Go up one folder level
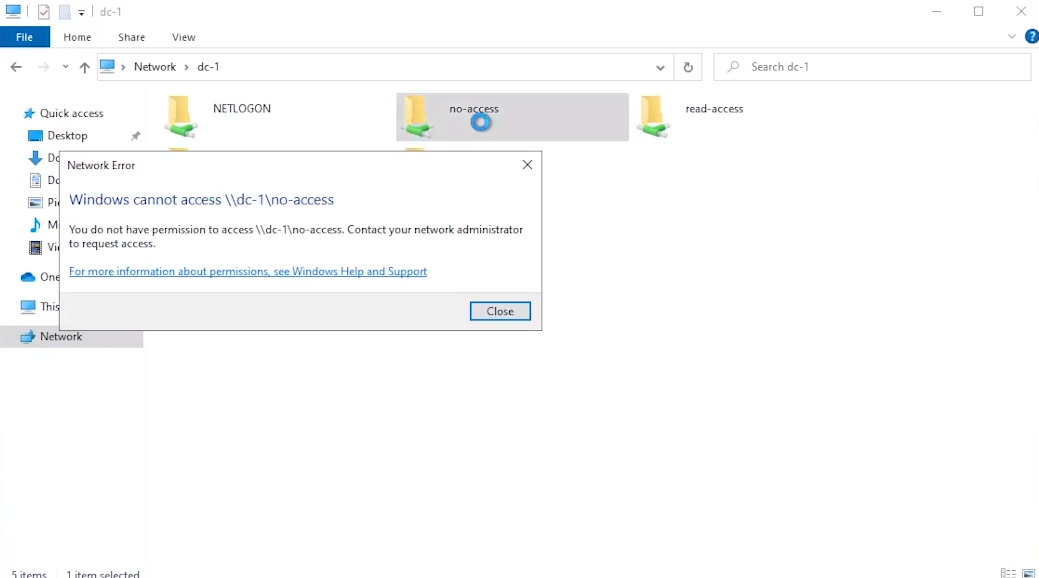This screenshot has width=1039, height=578. point(84,67)
